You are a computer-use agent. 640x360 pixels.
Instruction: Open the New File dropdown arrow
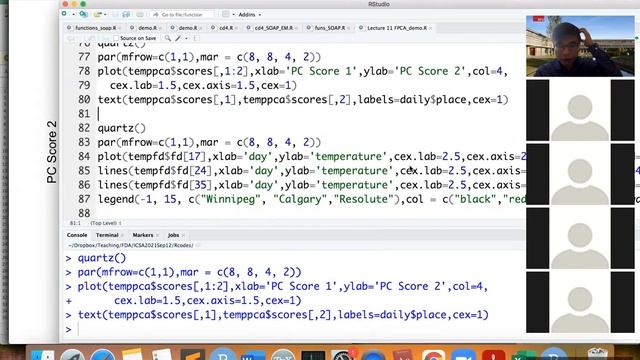73,14
